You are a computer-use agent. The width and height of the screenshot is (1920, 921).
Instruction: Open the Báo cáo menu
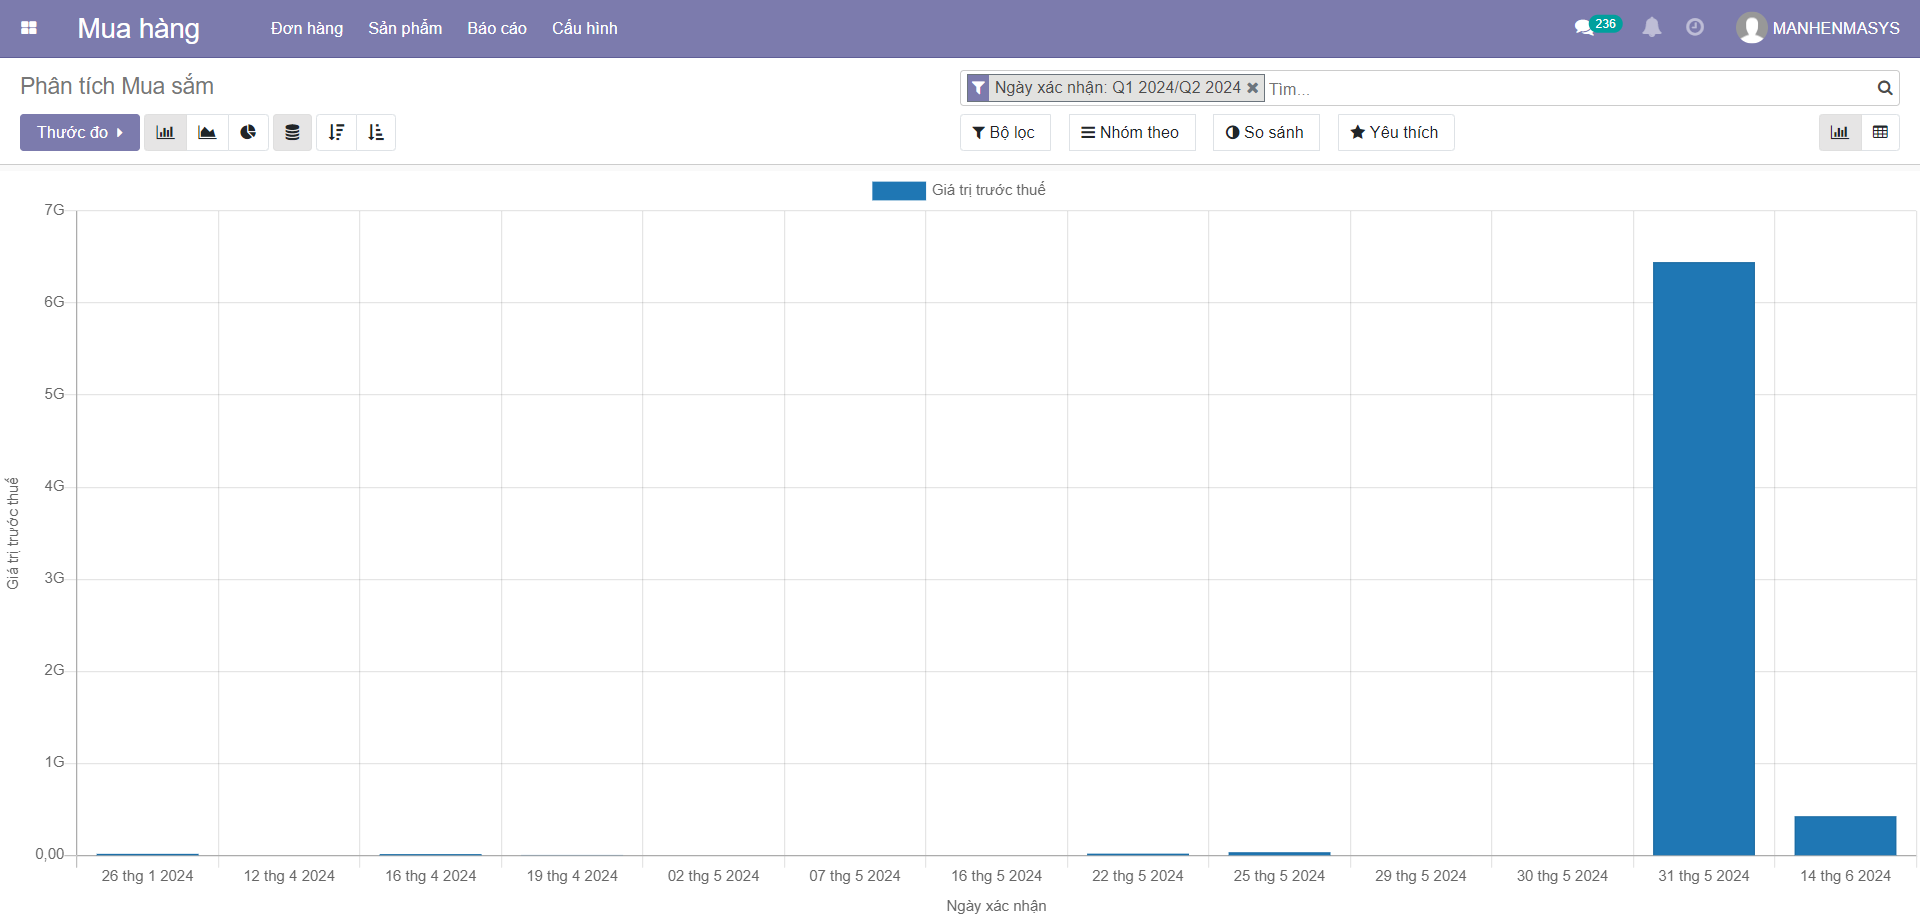(x=496, y=28)
